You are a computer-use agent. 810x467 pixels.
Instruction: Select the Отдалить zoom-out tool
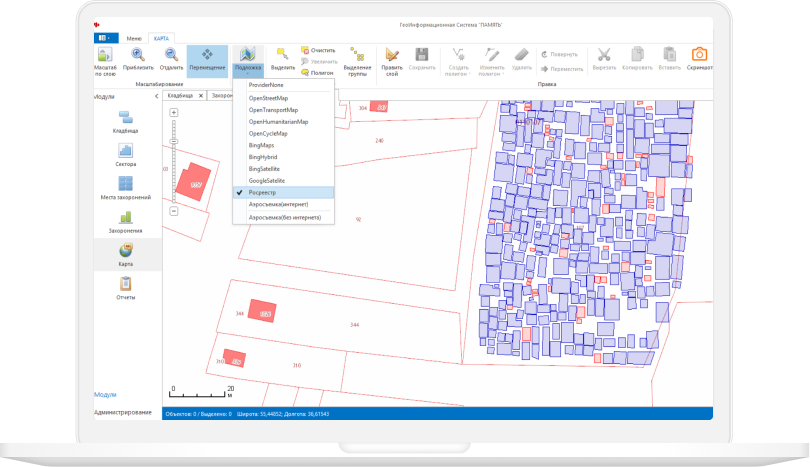171,58
